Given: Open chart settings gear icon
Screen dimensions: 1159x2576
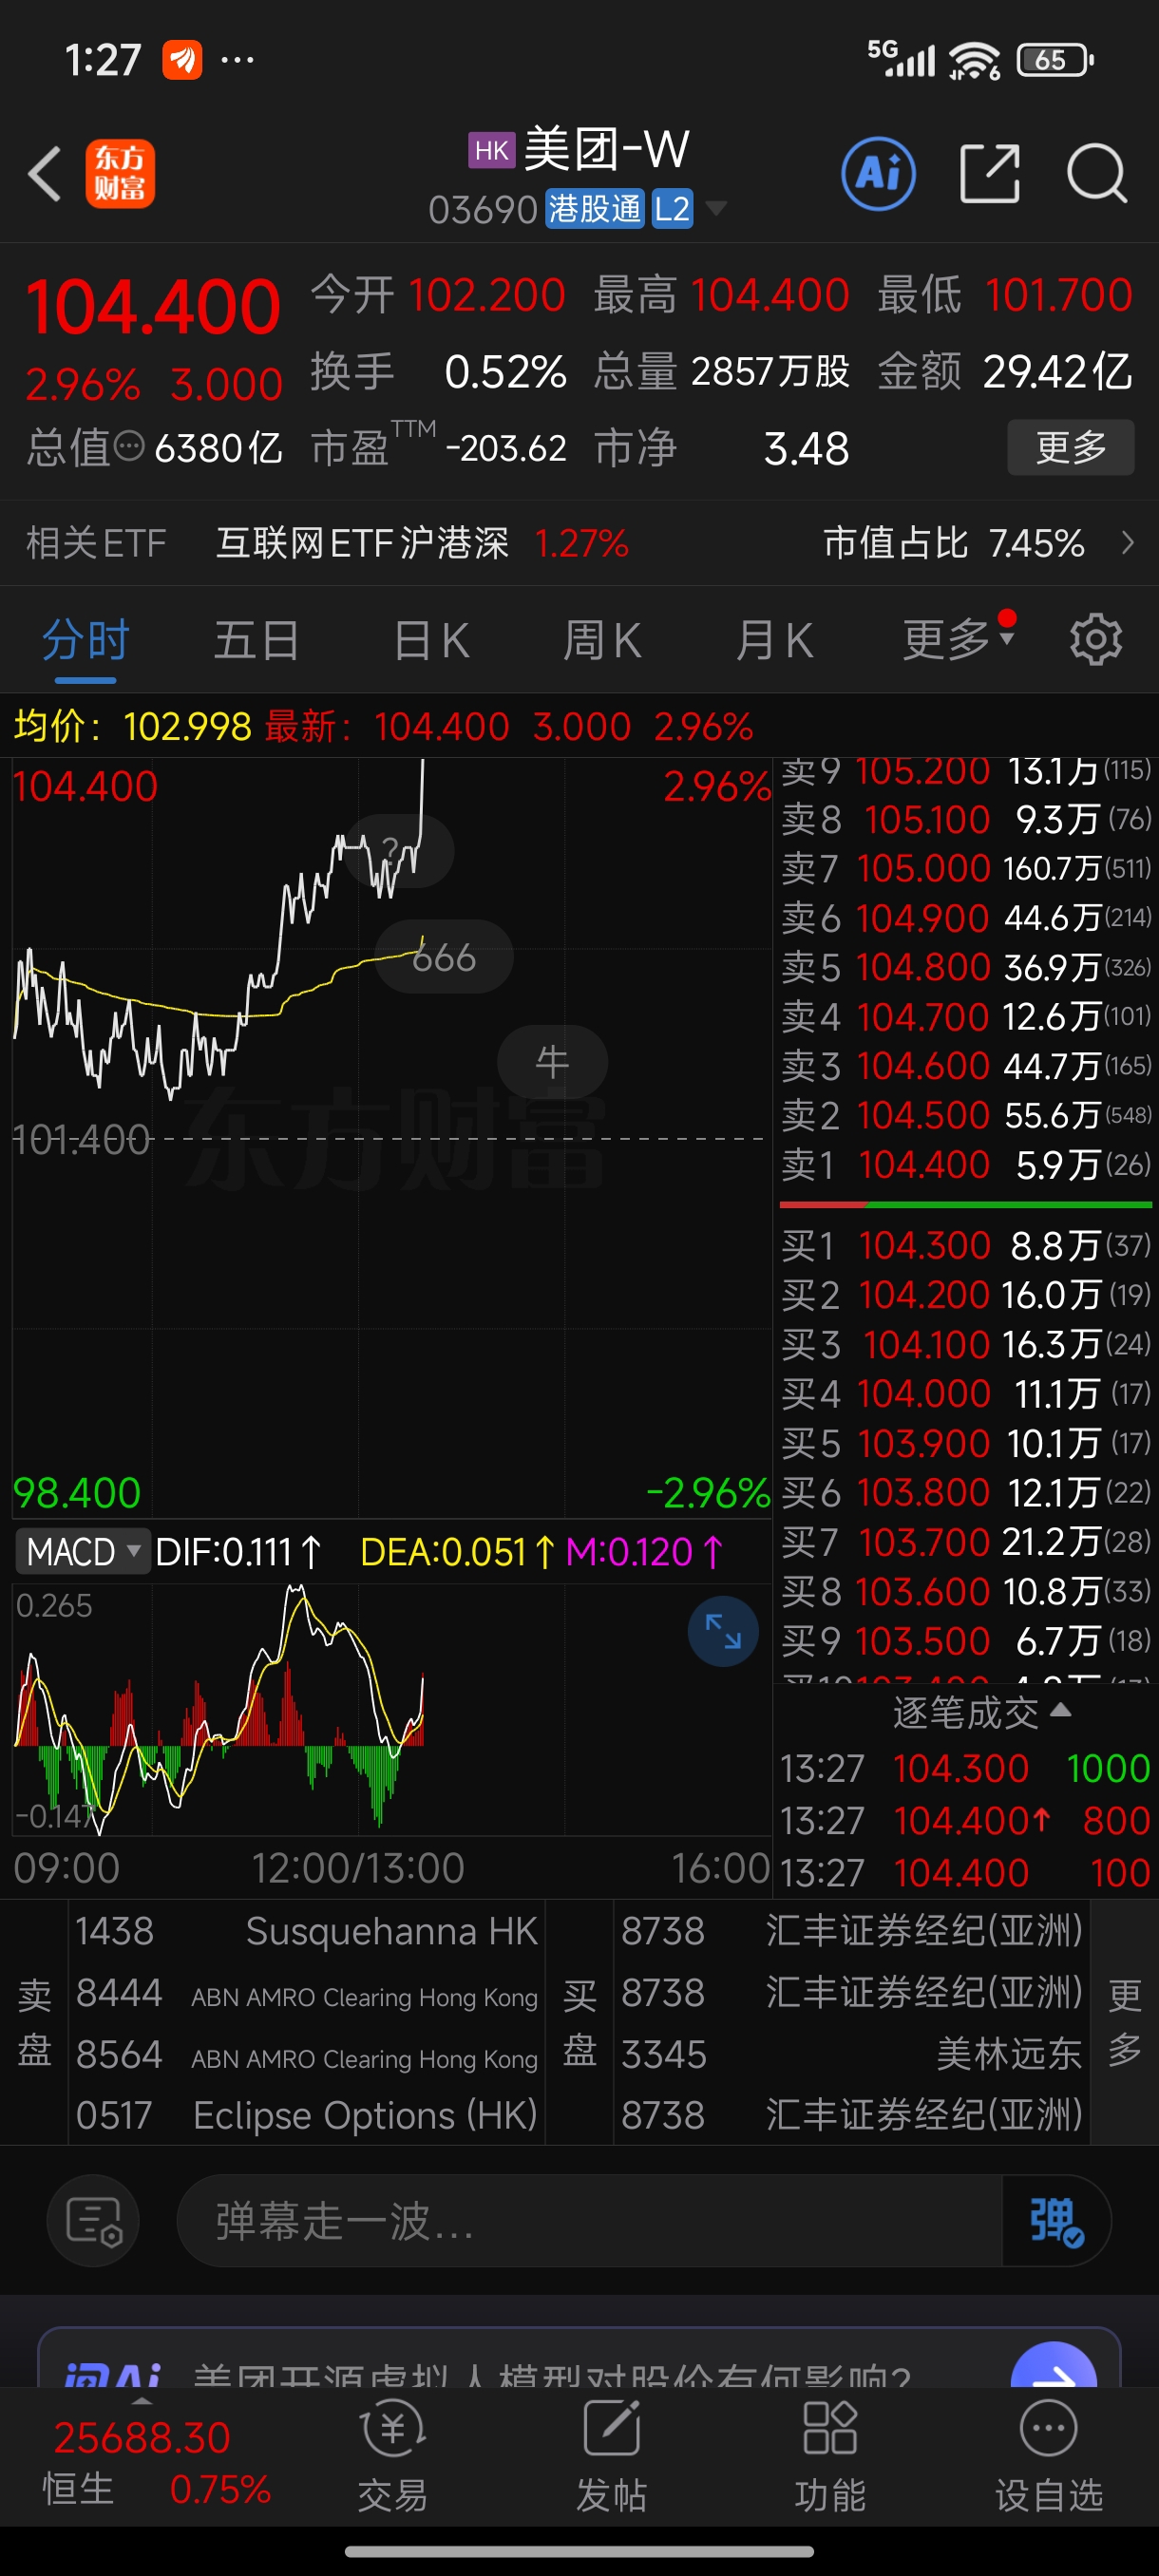Looking at the screenshot, I should coord(1095,639).
